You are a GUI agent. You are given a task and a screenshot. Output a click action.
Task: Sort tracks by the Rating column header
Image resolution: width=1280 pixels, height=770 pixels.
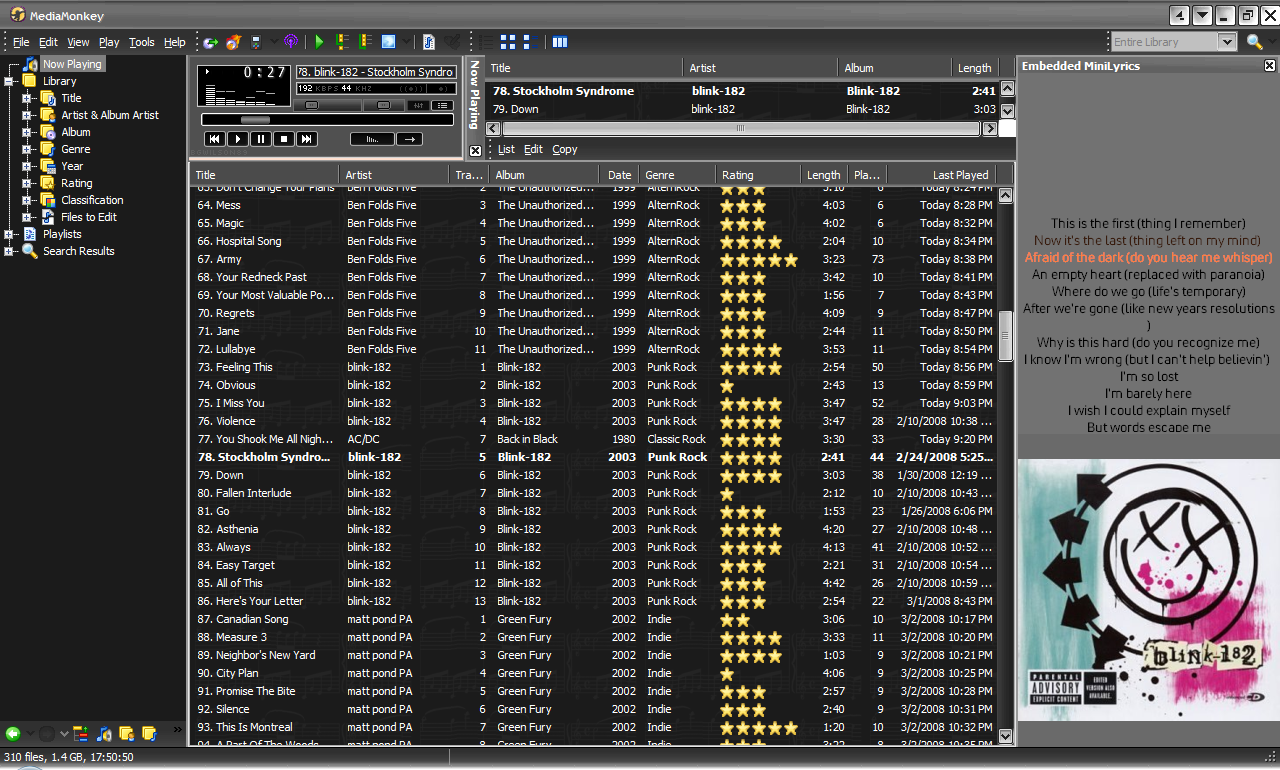tap(739, 175)
